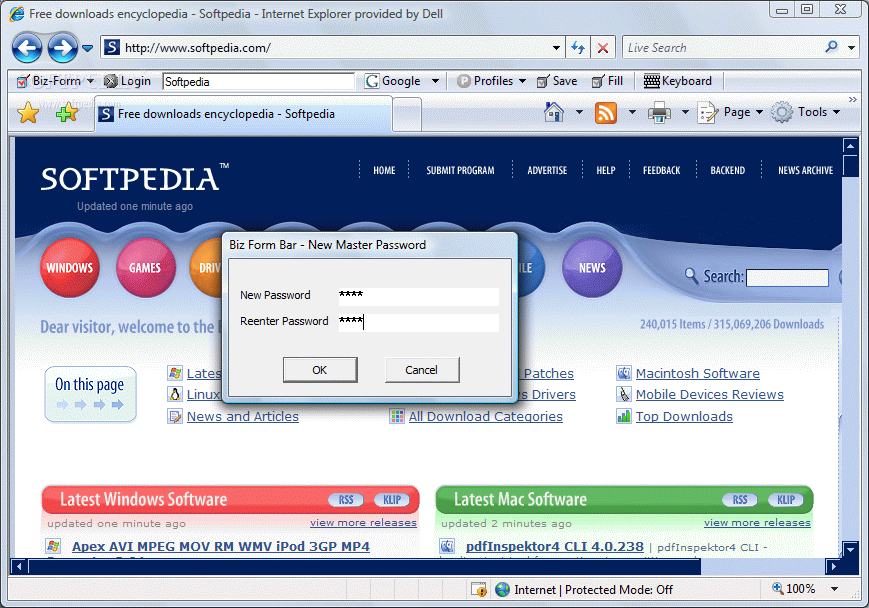The width and height of the screenshot is (869, 608).
Task: Click the toolbar overflow chevron
Action: tap(852, 100)
